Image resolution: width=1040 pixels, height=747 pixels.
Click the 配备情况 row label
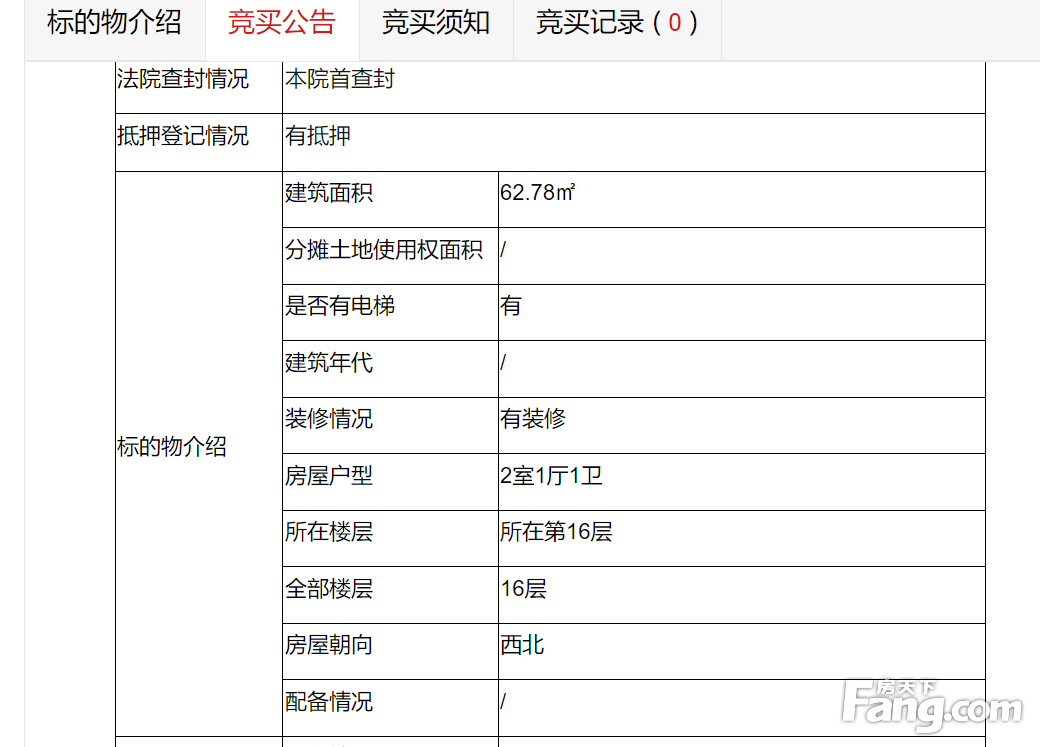(329, 702)
